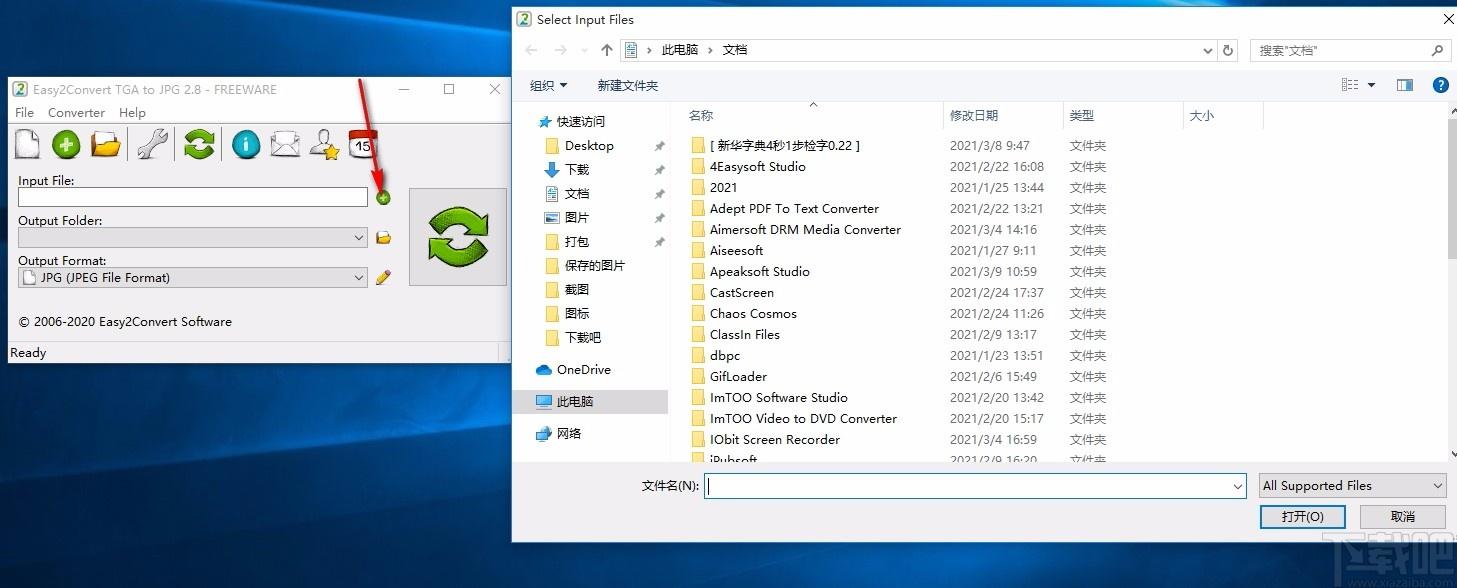The width and height of the screenshot is (1457, 588).
Task: Open the view options dropdown arrow
Action: 1371,85
